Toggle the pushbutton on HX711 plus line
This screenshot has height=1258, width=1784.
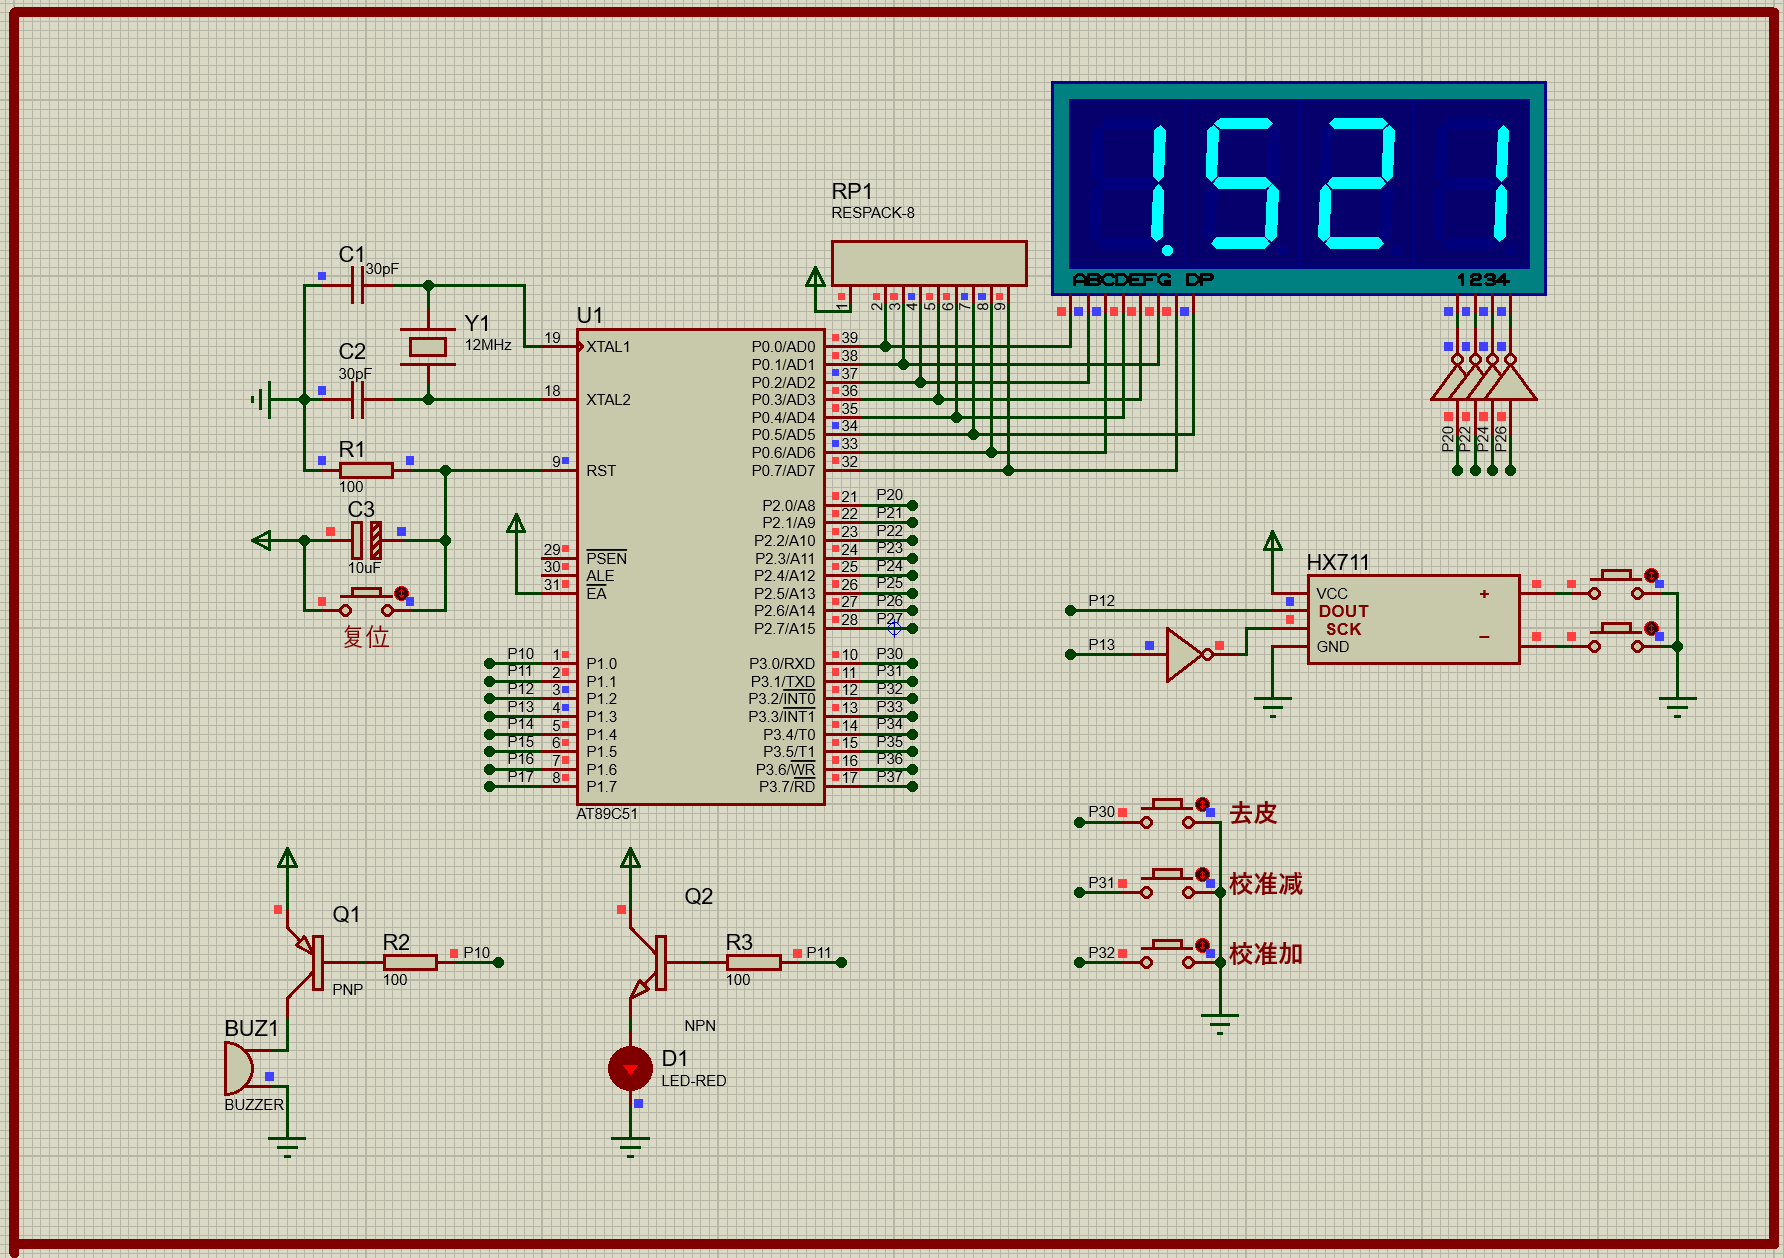pyautogui.click(x=1616, y=584)
